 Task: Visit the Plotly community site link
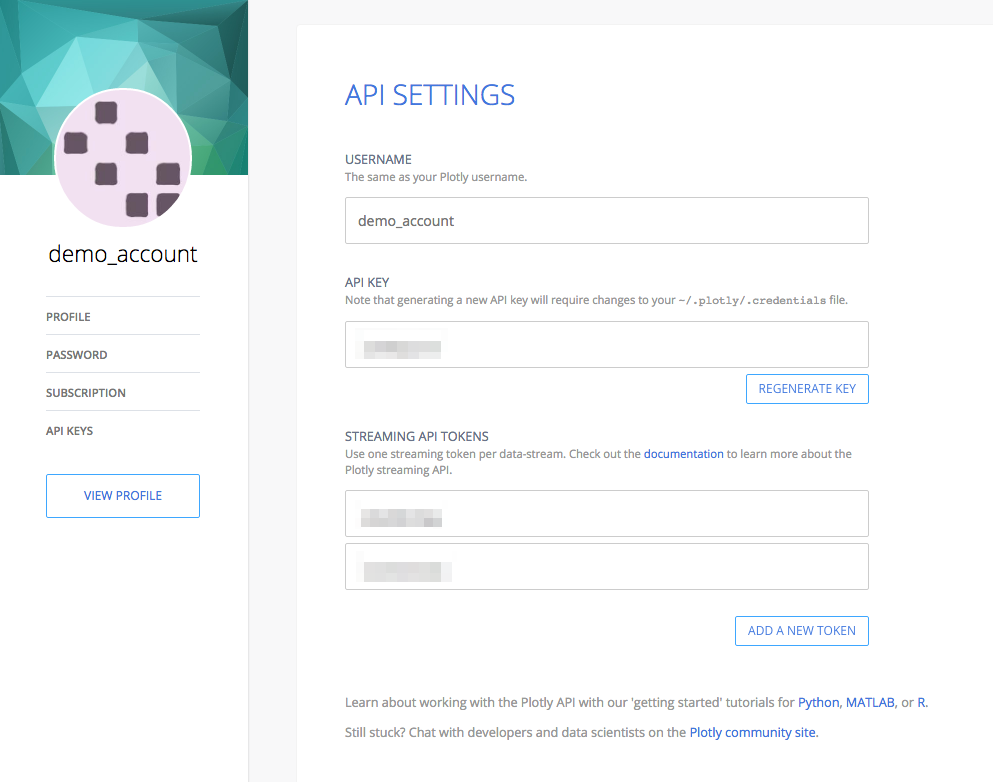point(752,733)
